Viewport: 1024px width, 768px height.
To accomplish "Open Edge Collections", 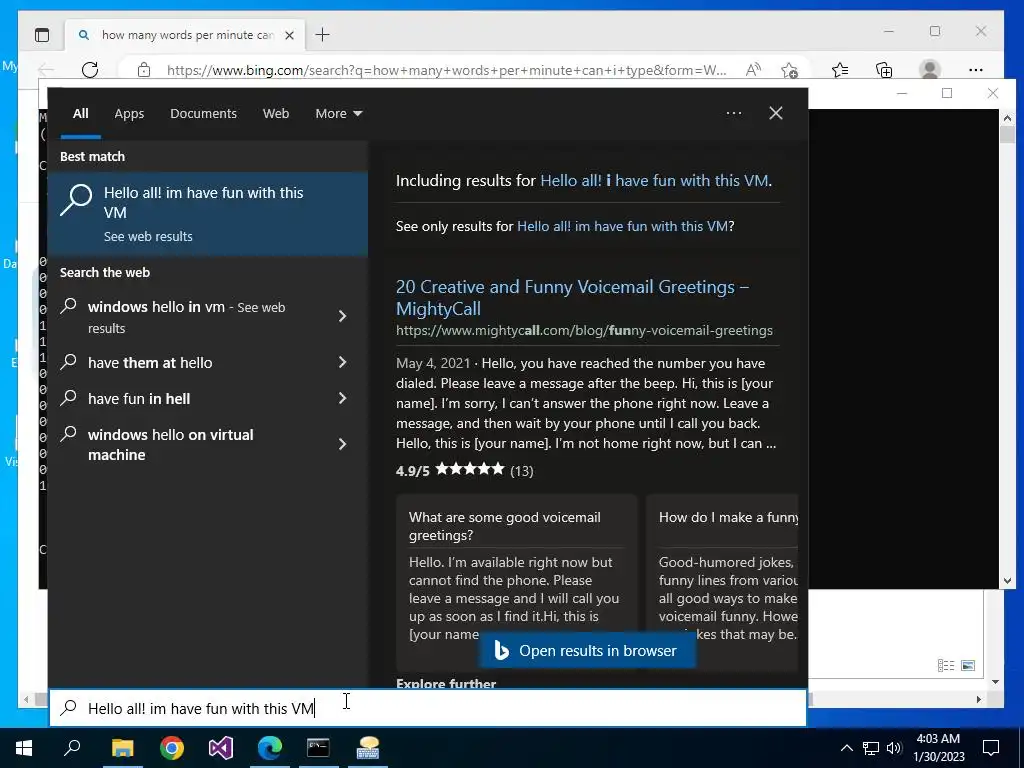I will pyautogui.click(x=884, y=70).
